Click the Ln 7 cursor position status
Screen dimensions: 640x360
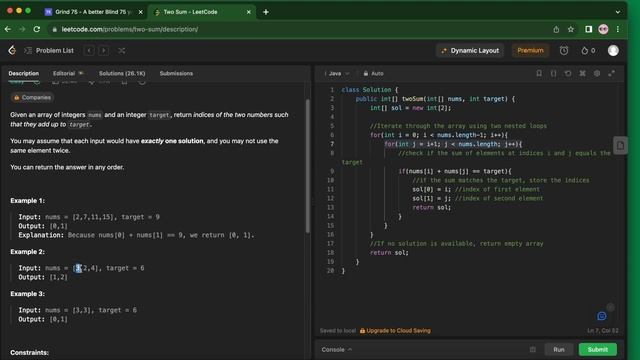point(602,331)
